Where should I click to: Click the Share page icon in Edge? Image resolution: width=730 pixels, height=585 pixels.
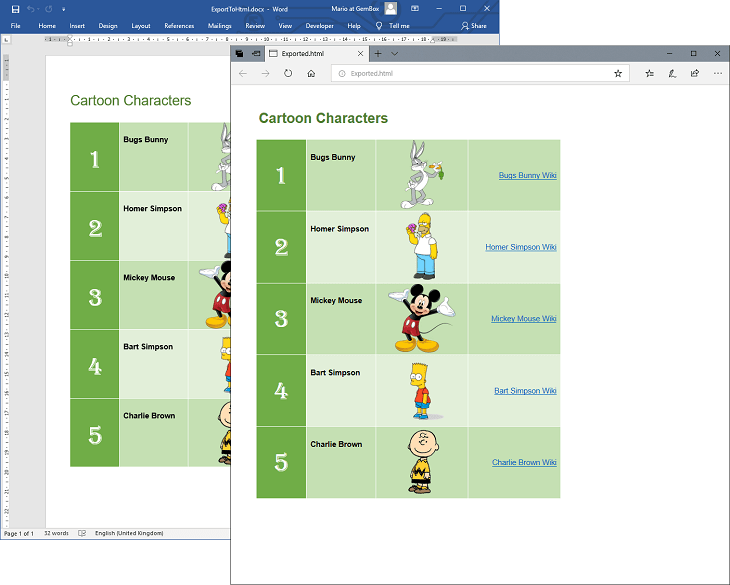click(695, 73)
